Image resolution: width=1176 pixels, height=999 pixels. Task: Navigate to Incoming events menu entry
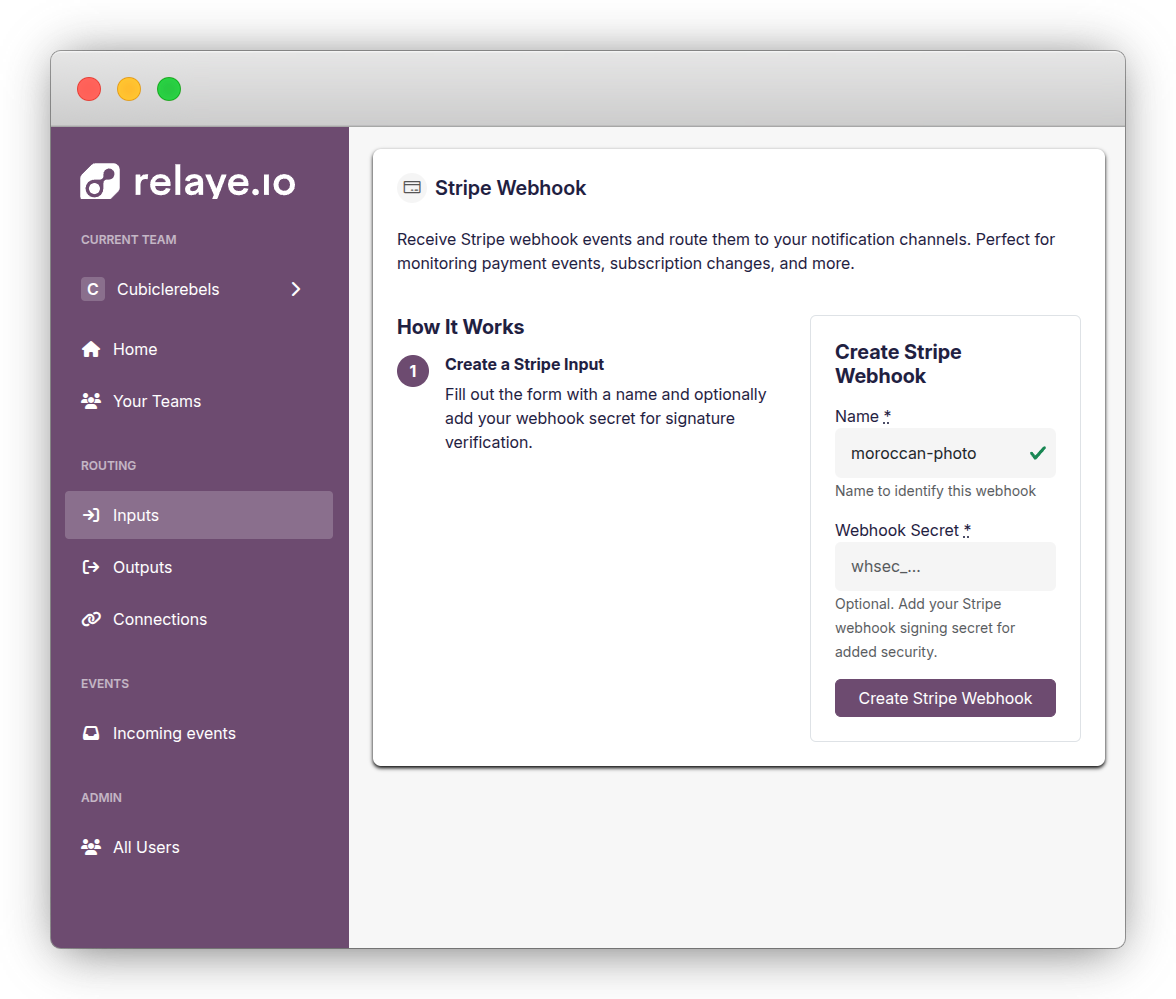175,733
